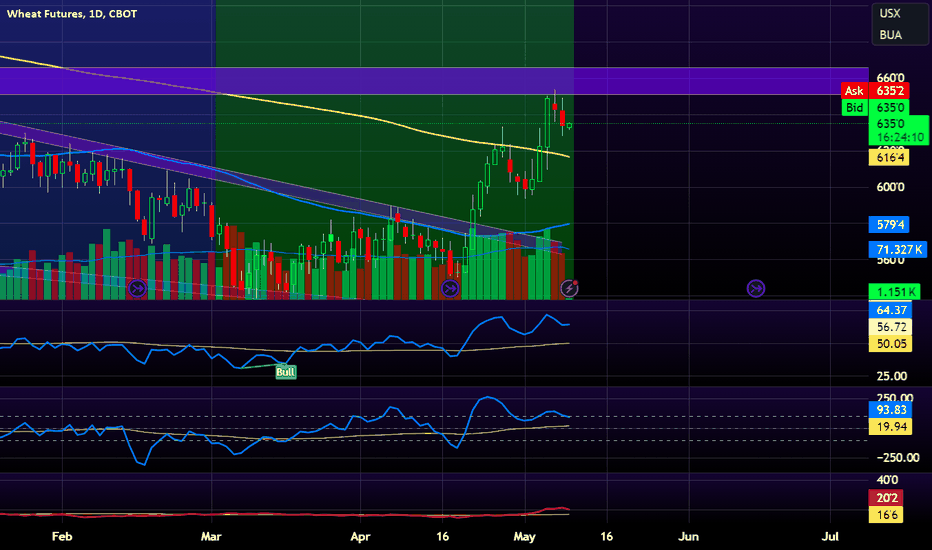This screenshot has height=550, width=932.
Task: Click the 600'0 price axis label
Action: point(890,187)
